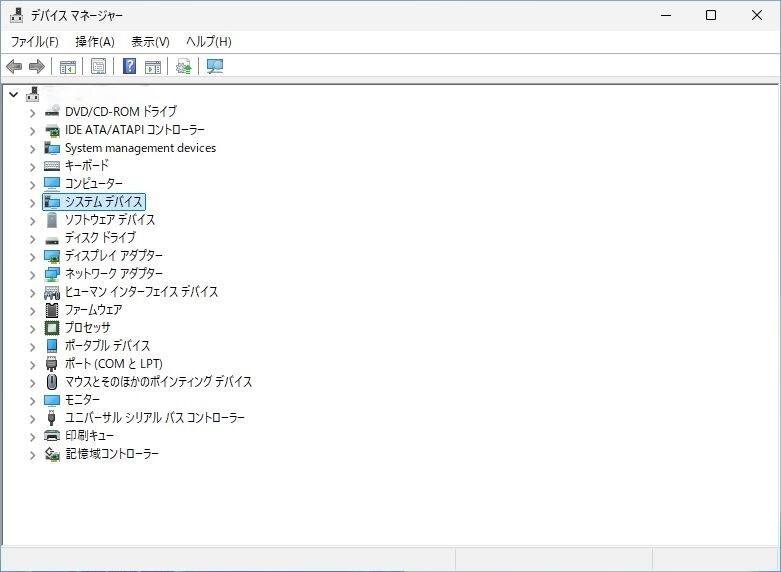The width and height of the screenshot is (781, 572).
Task: Click the ディスプレイ アダプター icon
Action: tap(52, 256)
